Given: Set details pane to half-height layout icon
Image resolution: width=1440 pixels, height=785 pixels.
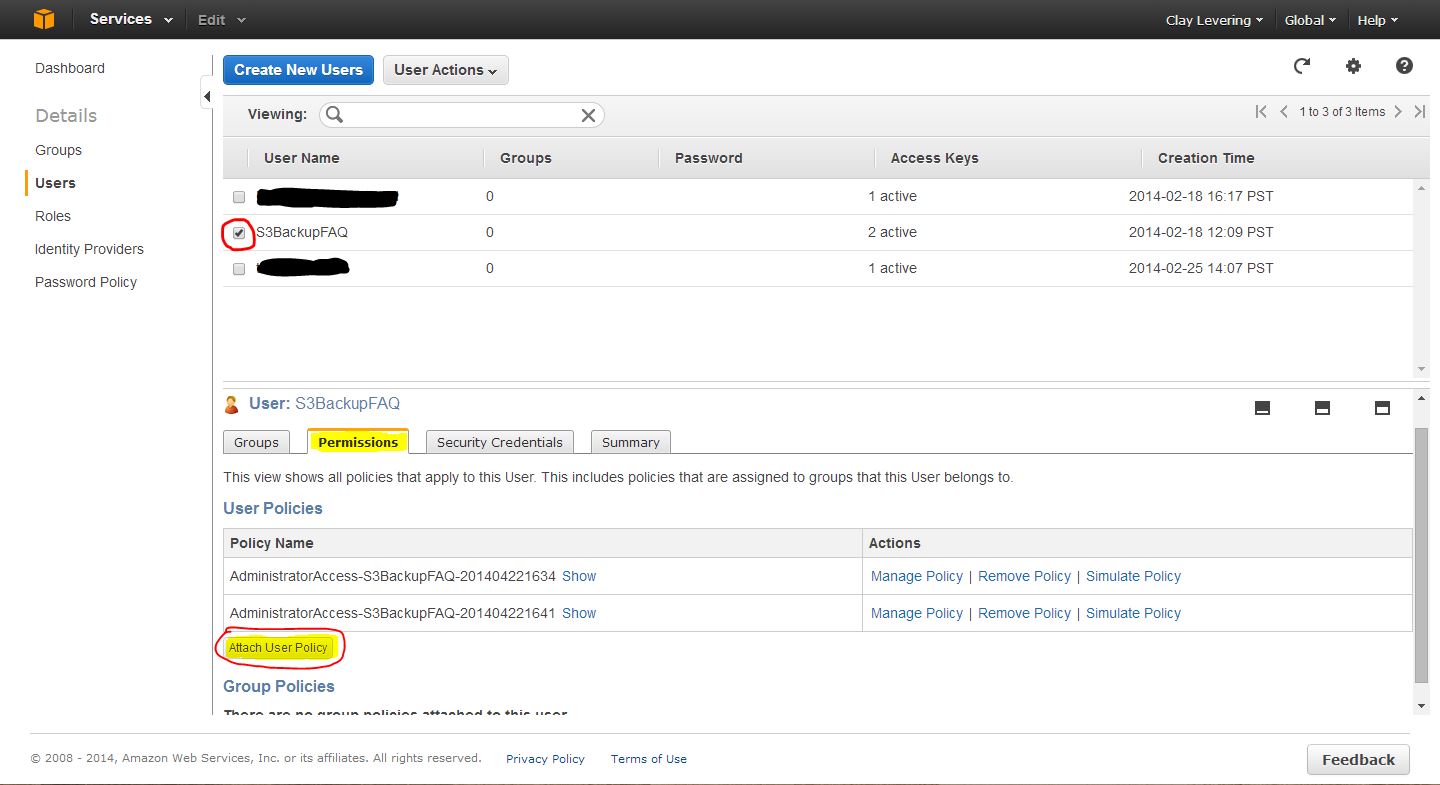Looking at the screenshot, I should pyautogui.click(x=1322, y=408).
